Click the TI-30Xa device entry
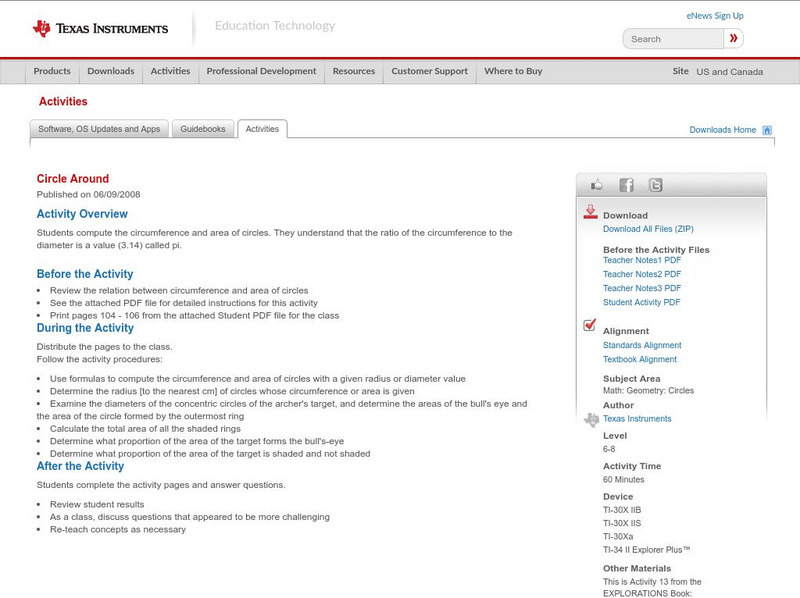Viewport: 800px width, 598px height. click(618, 537)
